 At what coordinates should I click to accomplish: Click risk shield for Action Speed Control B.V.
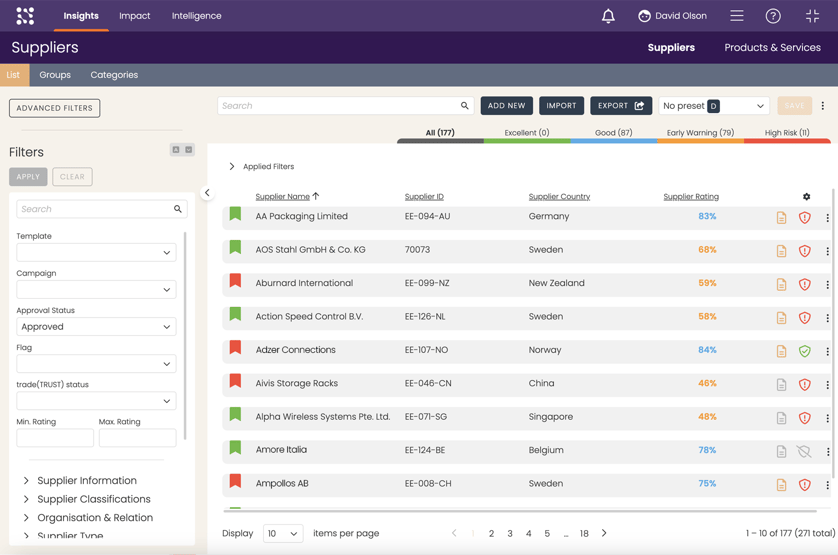coord(804,318)
